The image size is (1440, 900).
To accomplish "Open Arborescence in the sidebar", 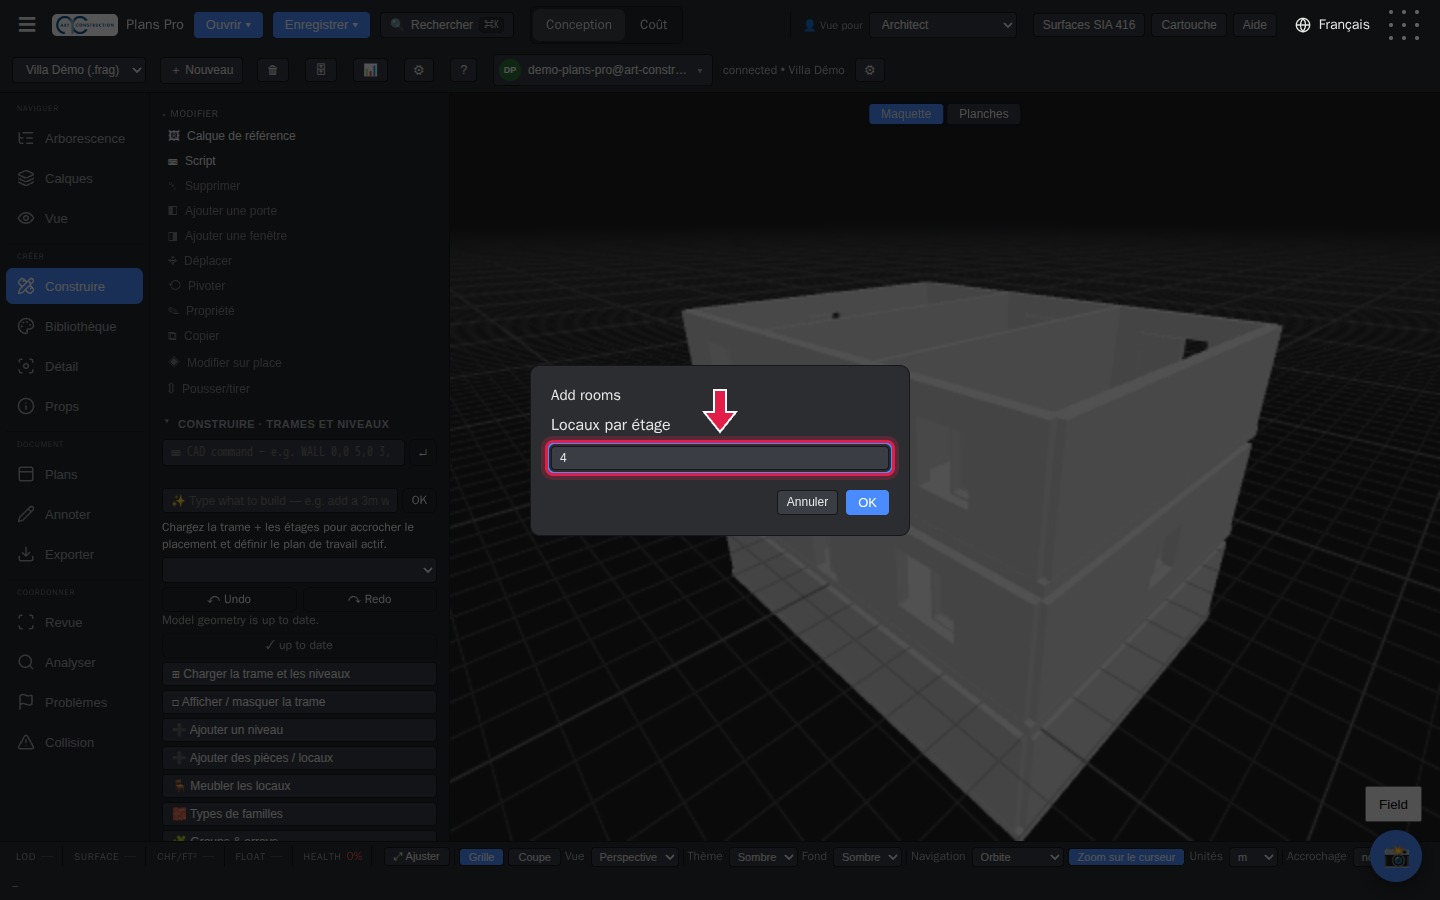I will click(x=74, y=139).
